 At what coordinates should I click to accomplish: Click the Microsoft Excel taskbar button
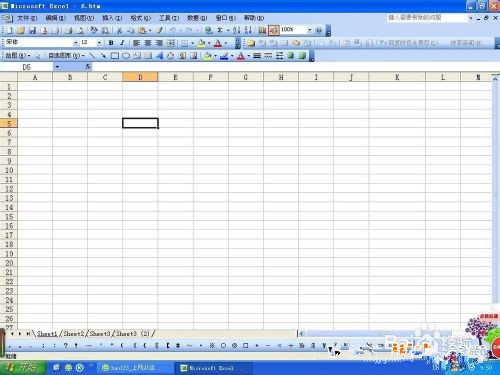212,368
